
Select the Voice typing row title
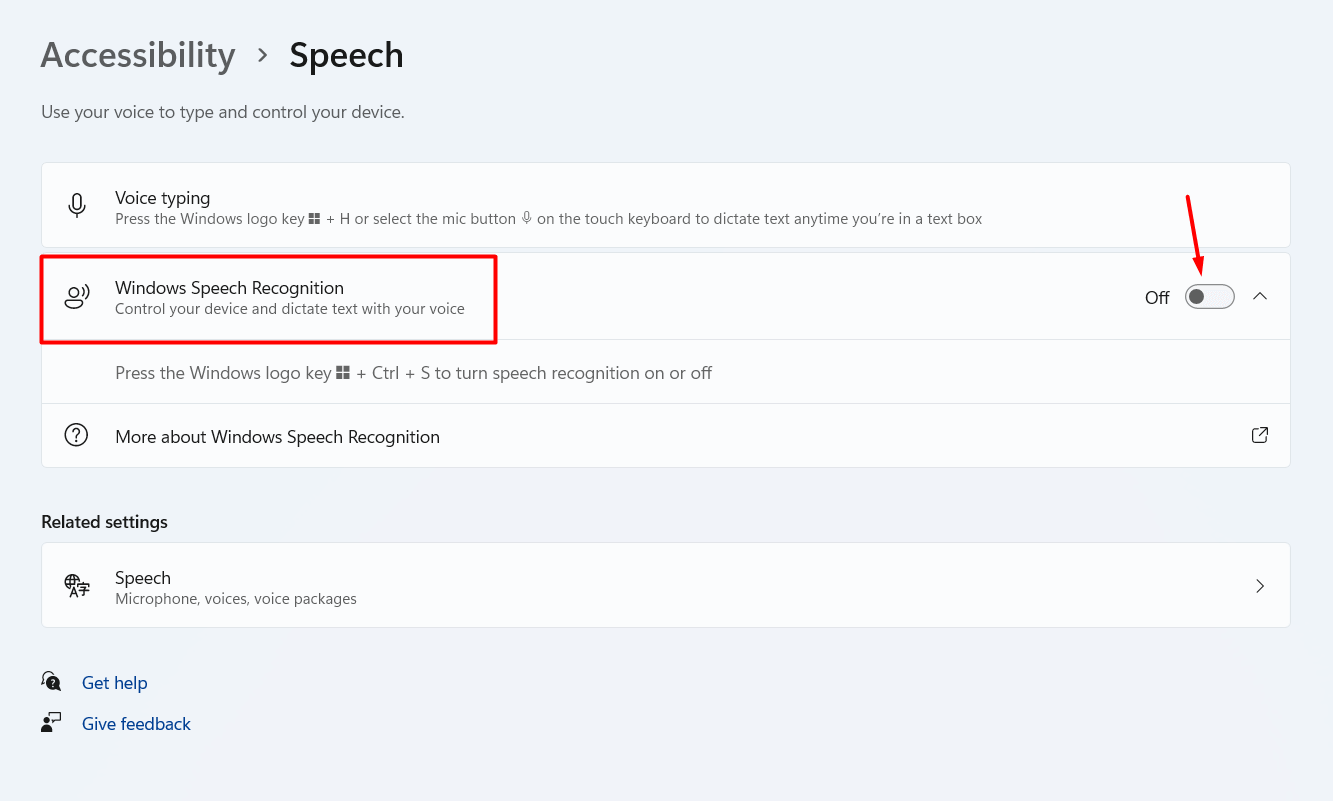[x=163, y=198]
